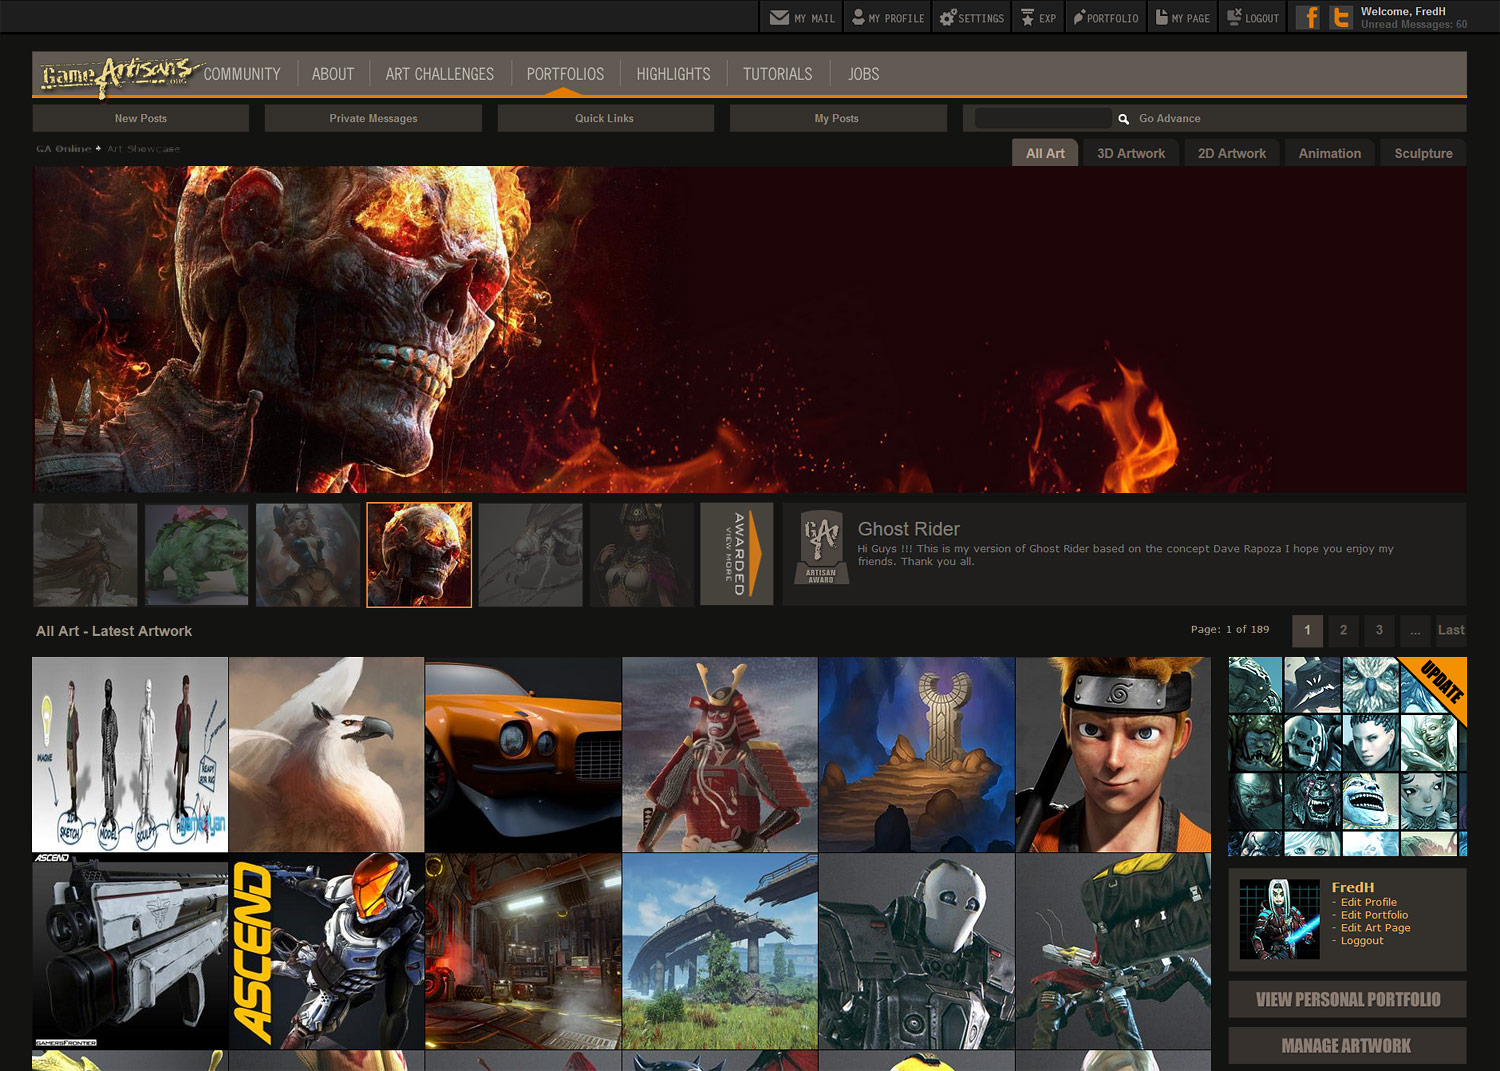Image resolution: width=1500 pixels, height=1071 pixels.
Task: Switch to the Sculpture tab
Action: tap(1423, 153)
